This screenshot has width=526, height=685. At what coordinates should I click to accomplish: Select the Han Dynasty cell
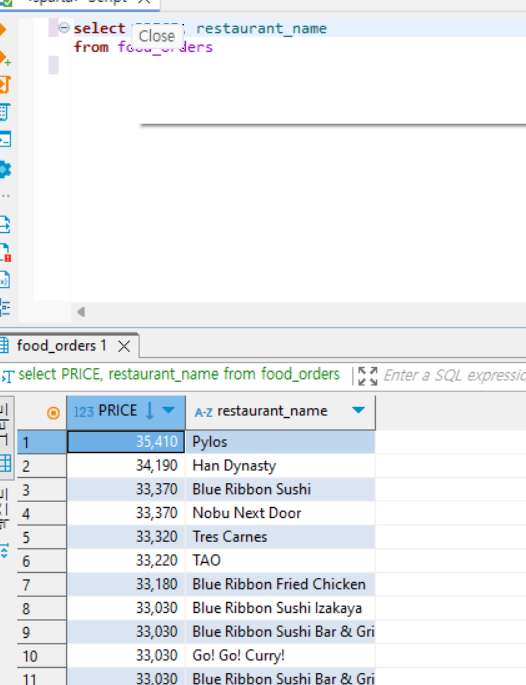click(x=280, y=466)
